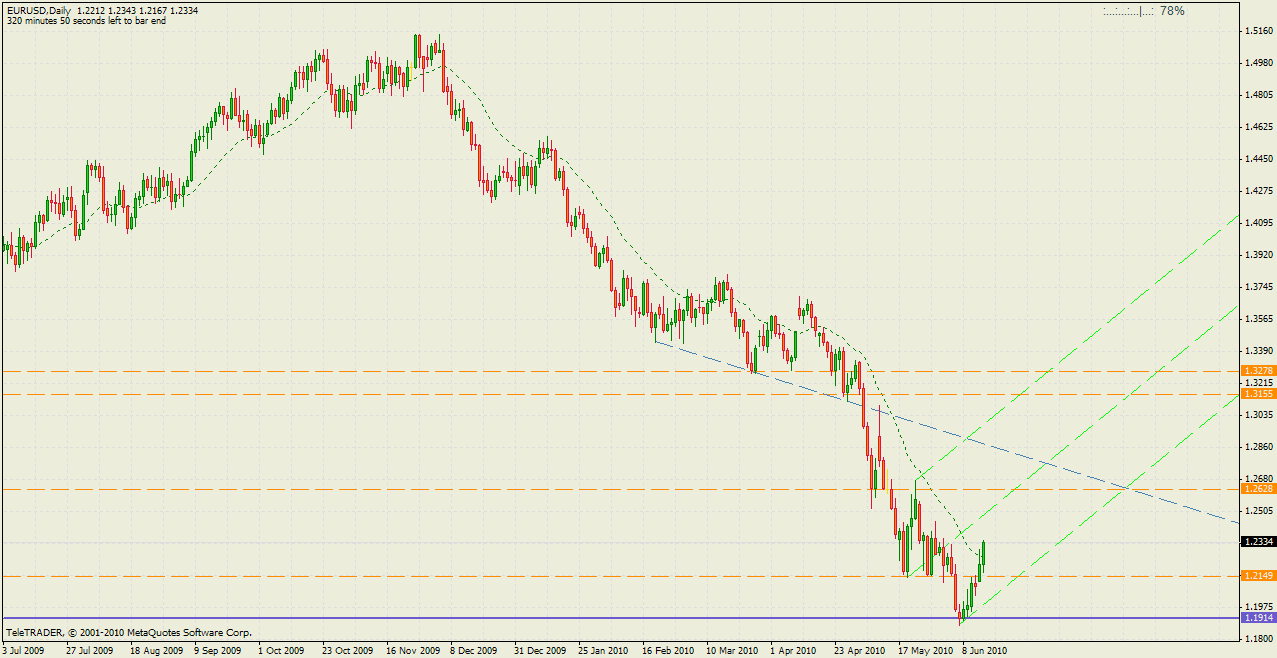Click the 1.5160 value on price axis

[1259, 31]
